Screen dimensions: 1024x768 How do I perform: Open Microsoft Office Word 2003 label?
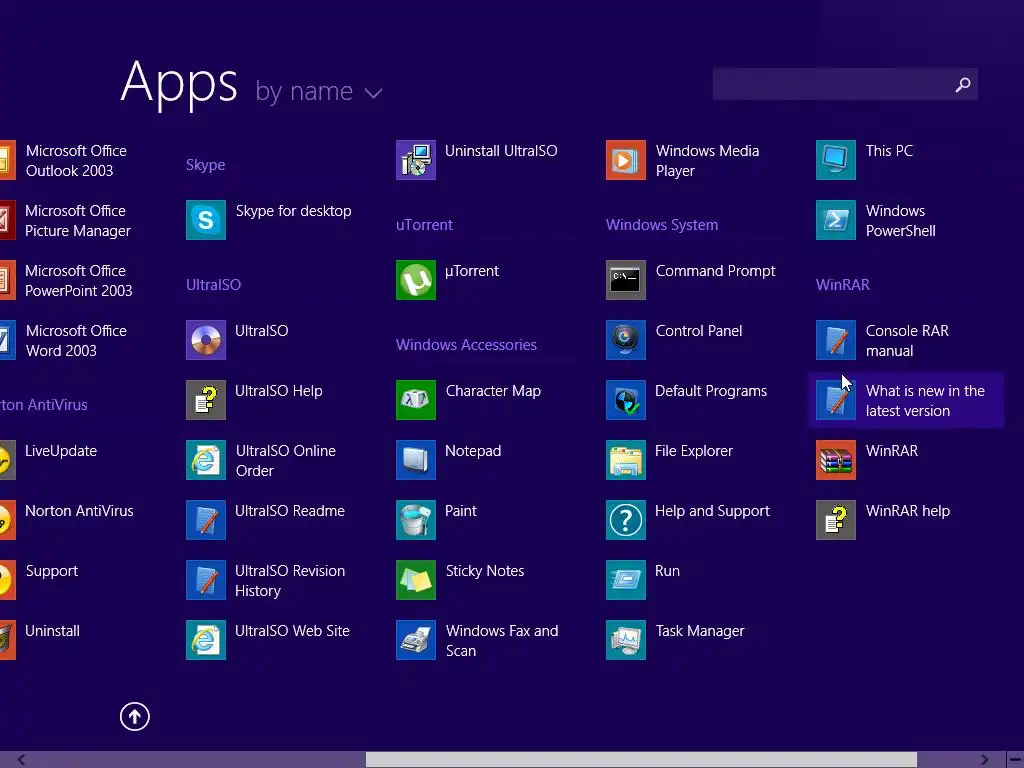76,341
